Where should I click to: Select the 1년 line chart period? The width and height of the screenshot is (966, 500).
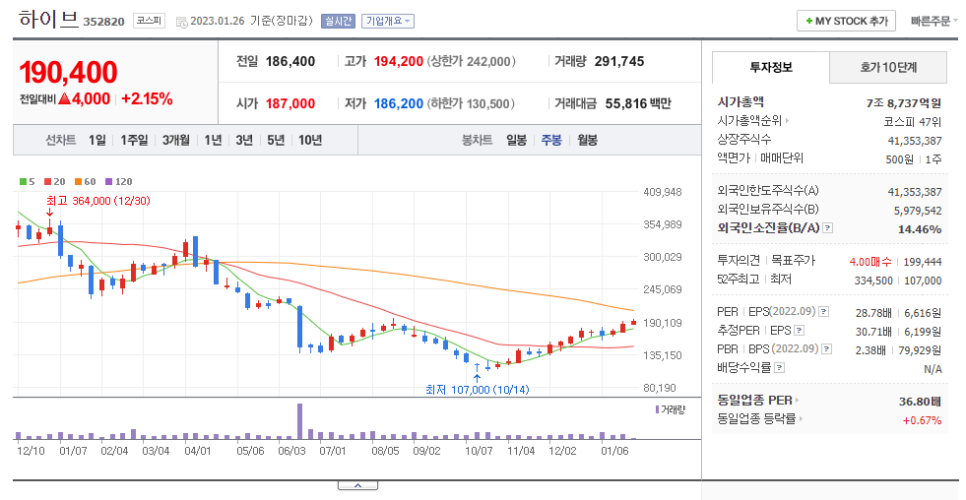point(213,140)
